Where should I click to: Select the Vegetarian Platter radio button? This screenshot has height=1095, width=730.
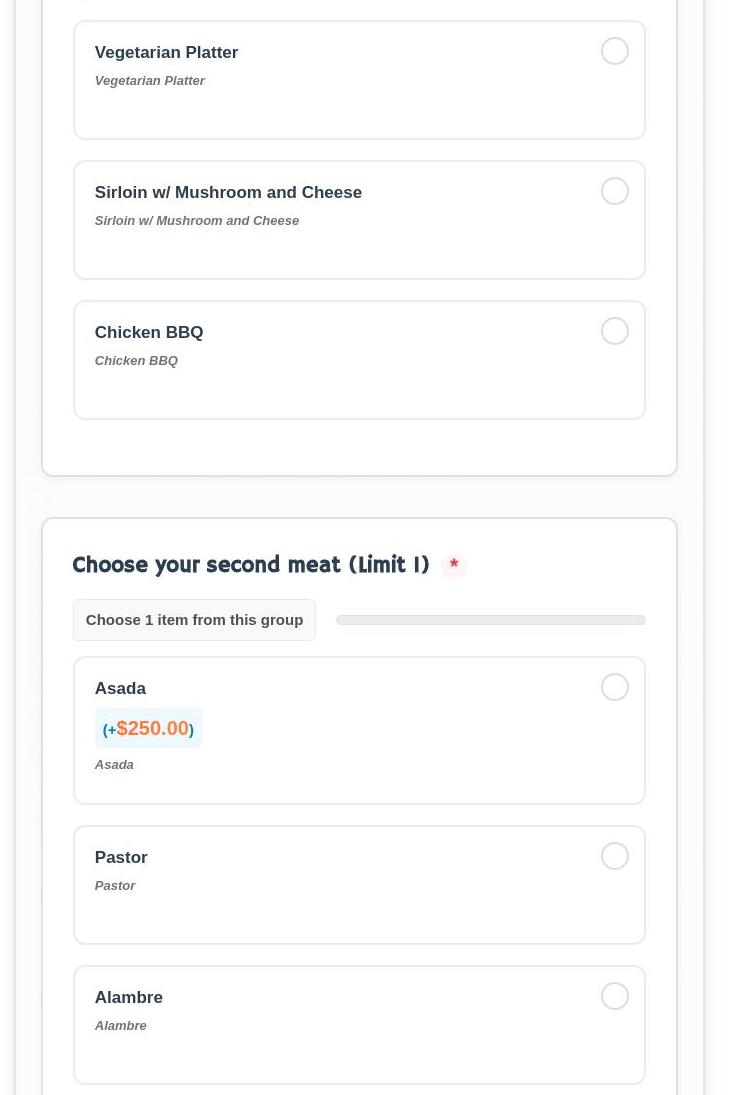point(615,51)
